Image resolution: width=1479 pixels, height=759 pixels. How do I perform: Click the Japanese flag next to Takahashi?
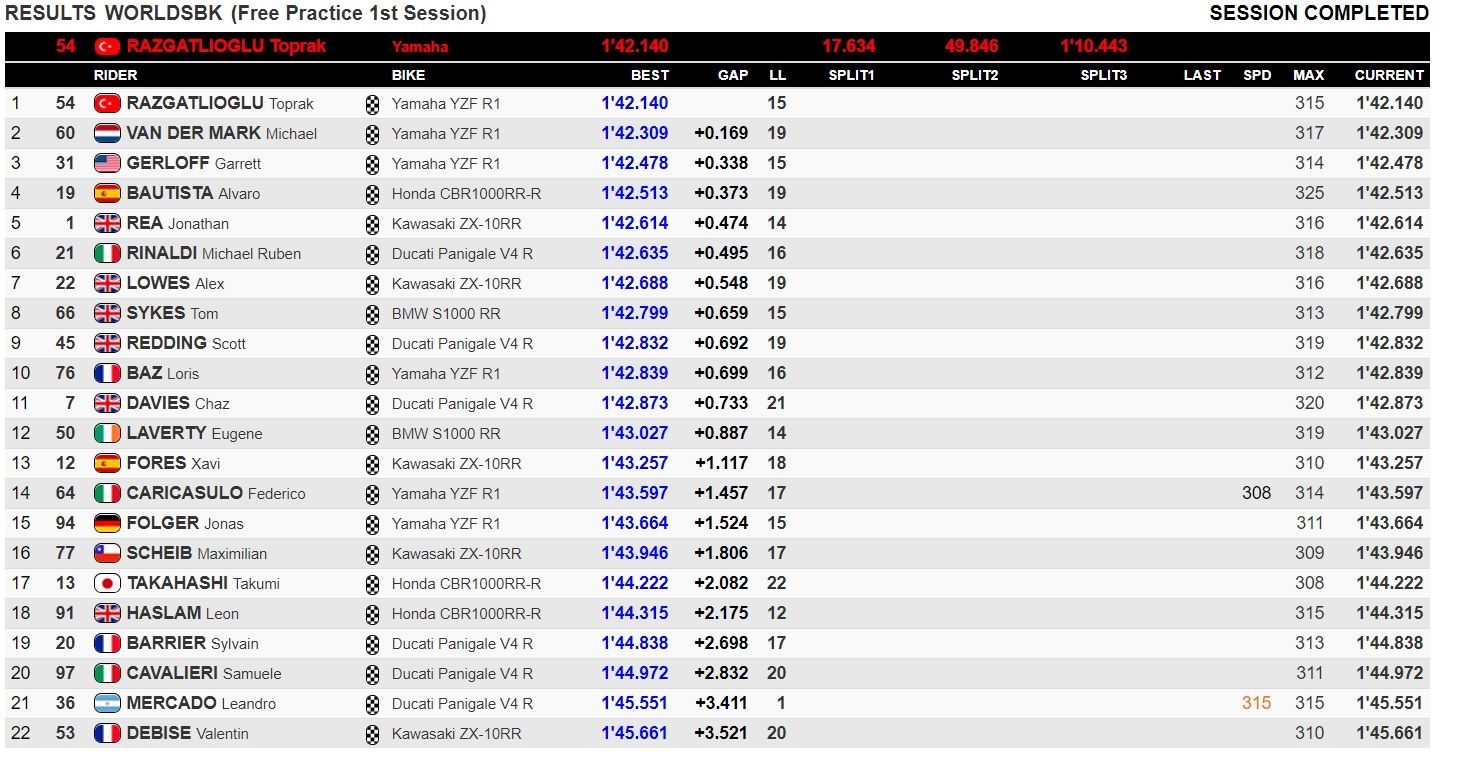[x=107, y=583]
